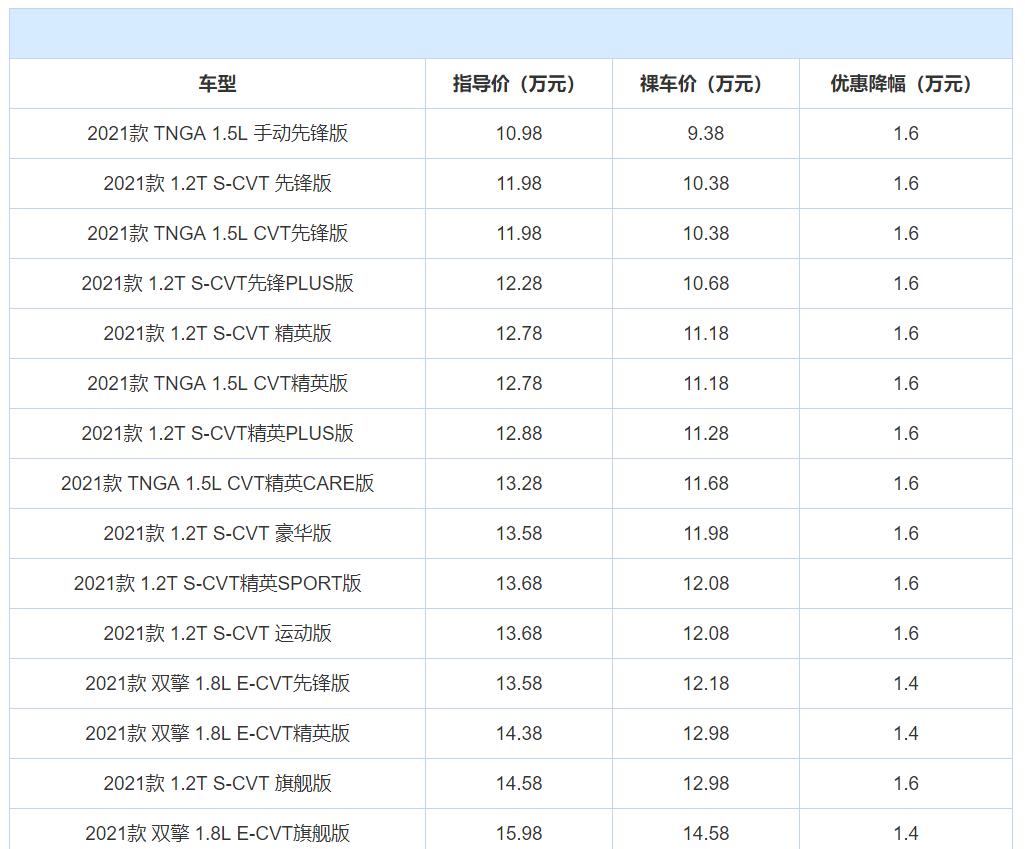Click the 2021款 1.2T S-CVT 先锋版 cell
The width and height of the screenshot is (1025, 849).
[x=217, y=184]
